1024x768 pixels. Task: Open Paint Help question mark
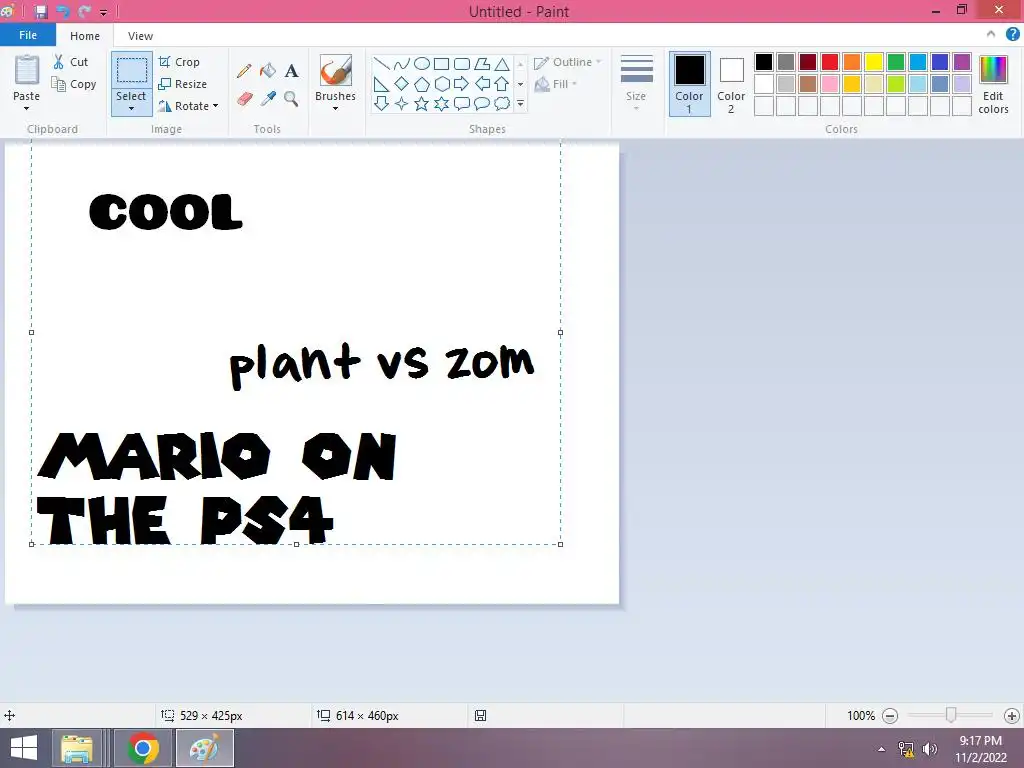[x=1012, y=35]
